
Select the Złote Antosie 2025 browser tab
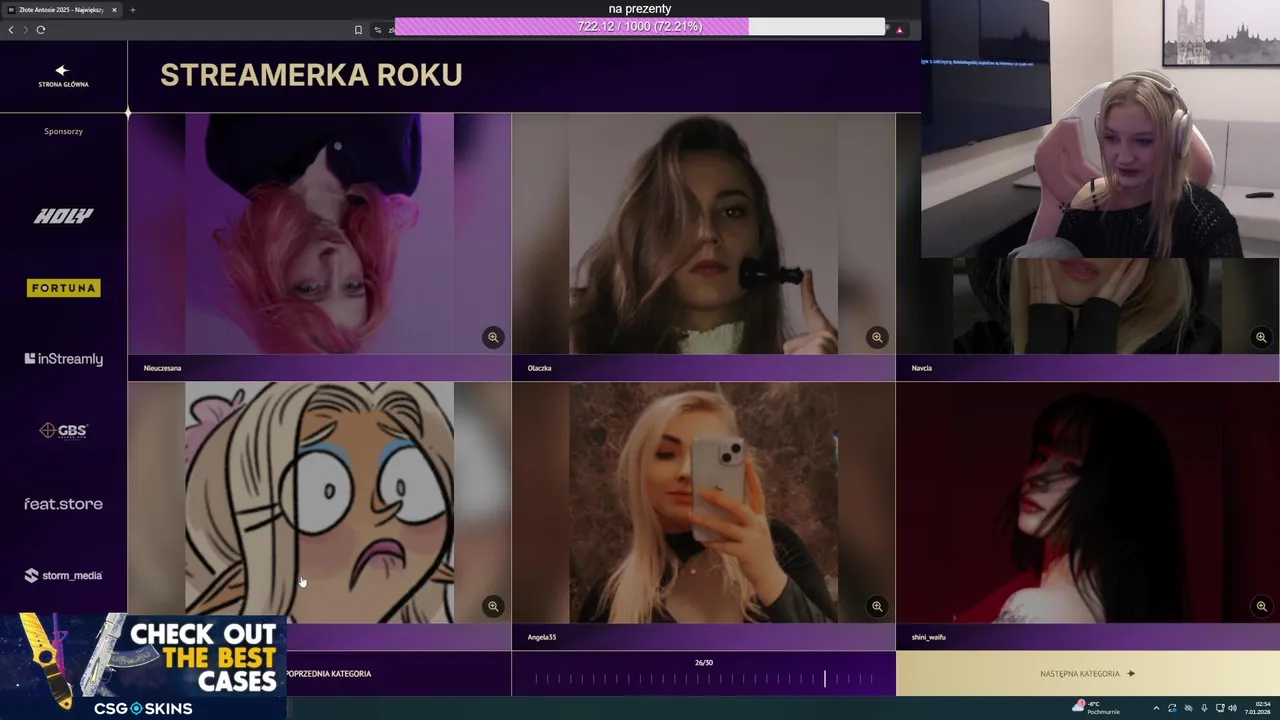click(x=62, y=10)
